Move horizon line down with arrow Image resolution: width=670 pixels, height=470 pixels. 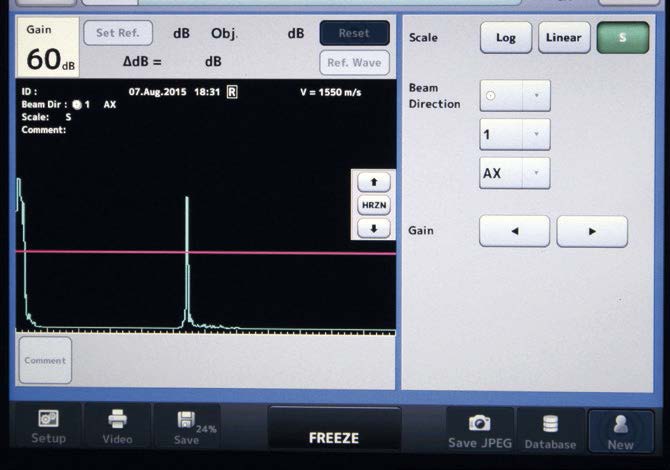click(373, 228)
